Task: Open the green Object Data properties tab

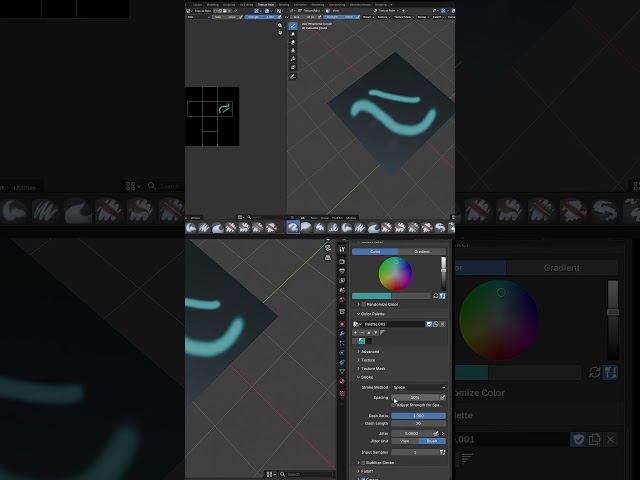Action: [x=342, y=371]
